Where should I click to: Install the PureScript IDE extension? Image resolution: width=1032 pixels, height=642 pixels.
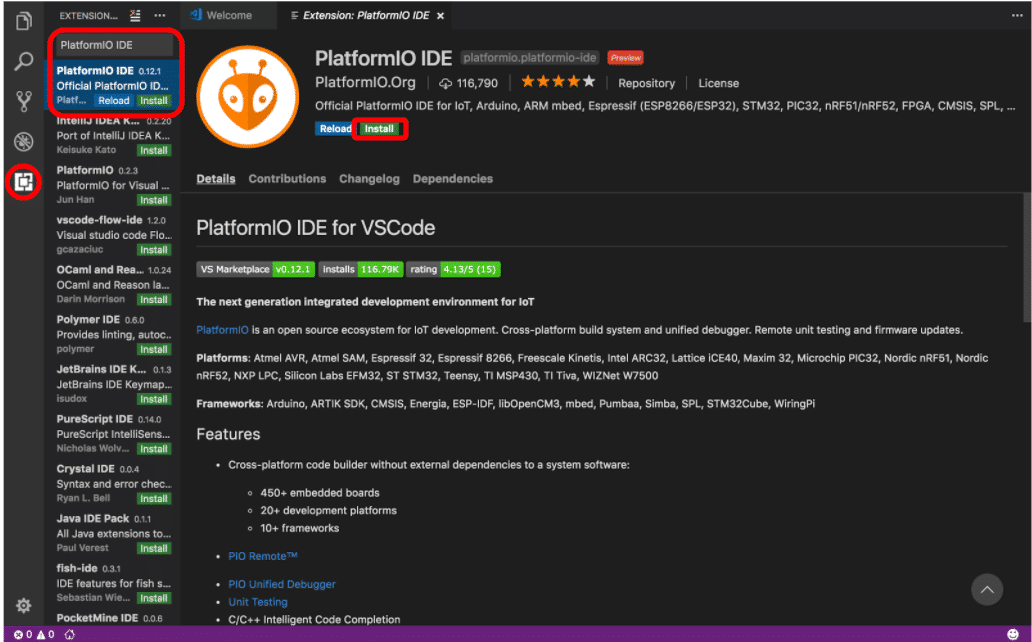coord(153,448)
